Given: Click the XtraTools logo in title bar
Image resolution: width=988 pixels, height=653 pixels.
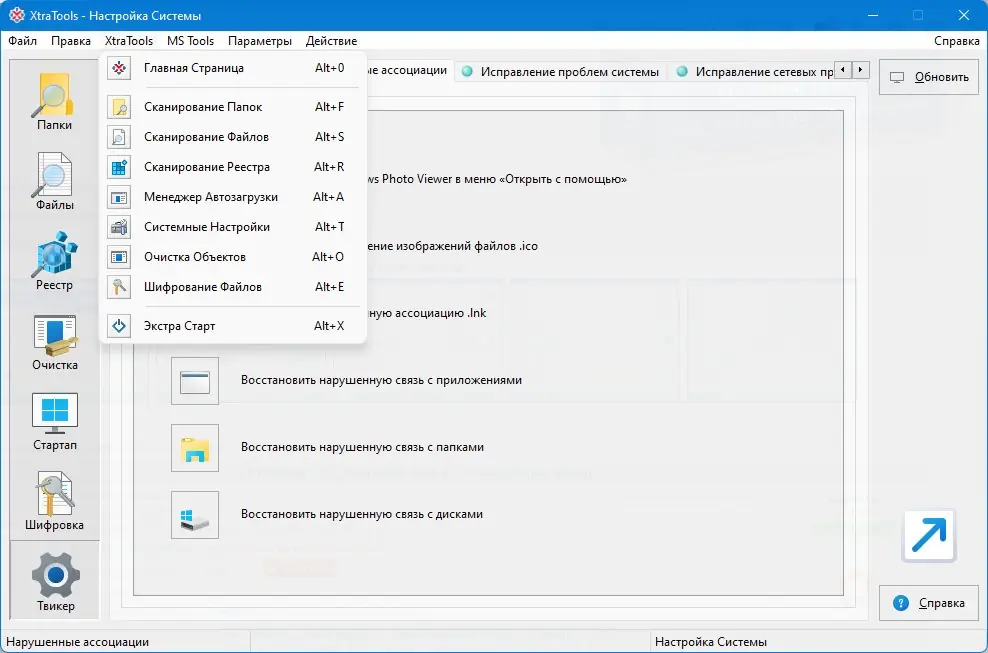Looking at the screenshot, I should pyautogui.click(x=16, y=15).
